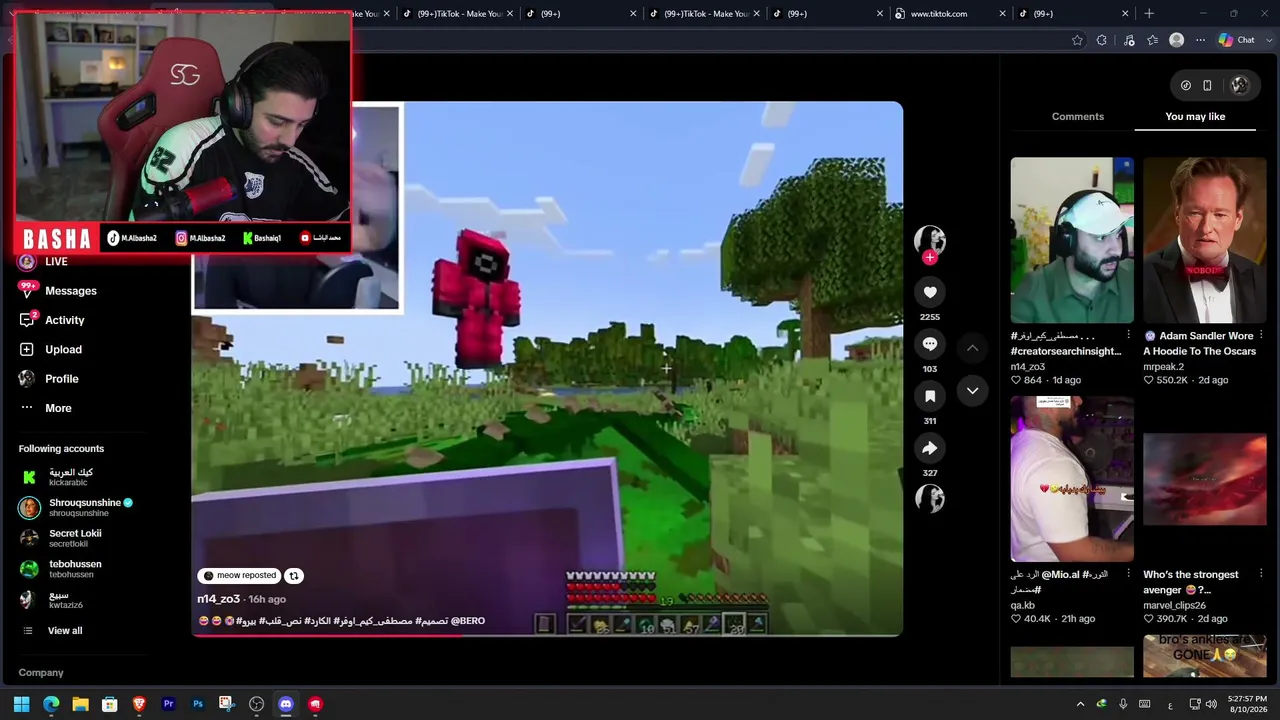Bookmark the video with the favorites icon
1280x720 pixels.
pos(930,396)
